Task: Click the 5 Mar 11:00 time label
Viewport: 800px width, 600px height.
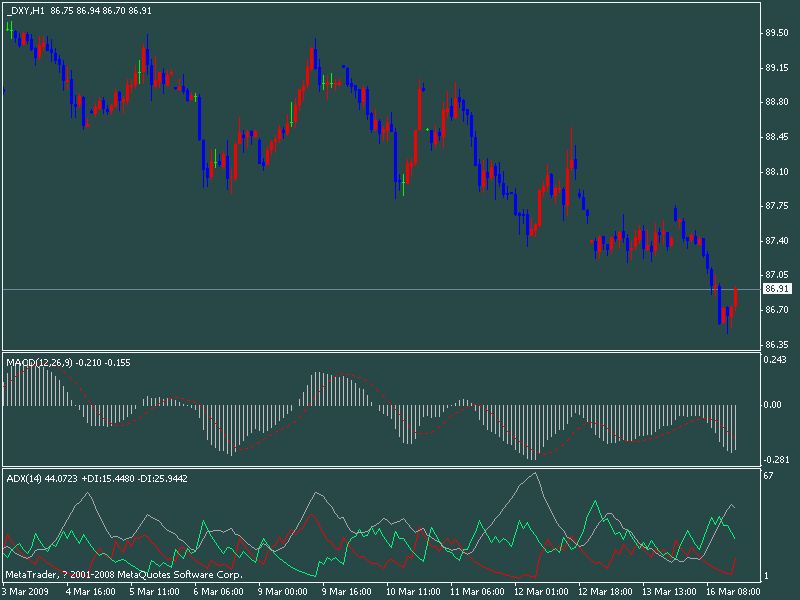Action: point(155,592)
